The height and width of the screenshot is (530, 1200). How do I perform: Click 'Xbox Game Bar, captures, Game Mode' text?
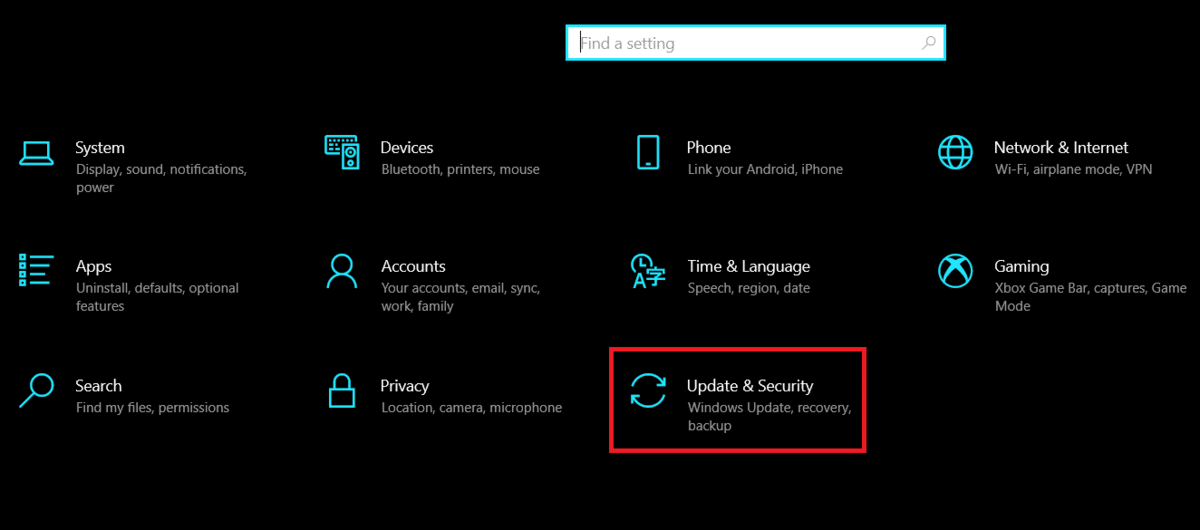[1091, 297]
